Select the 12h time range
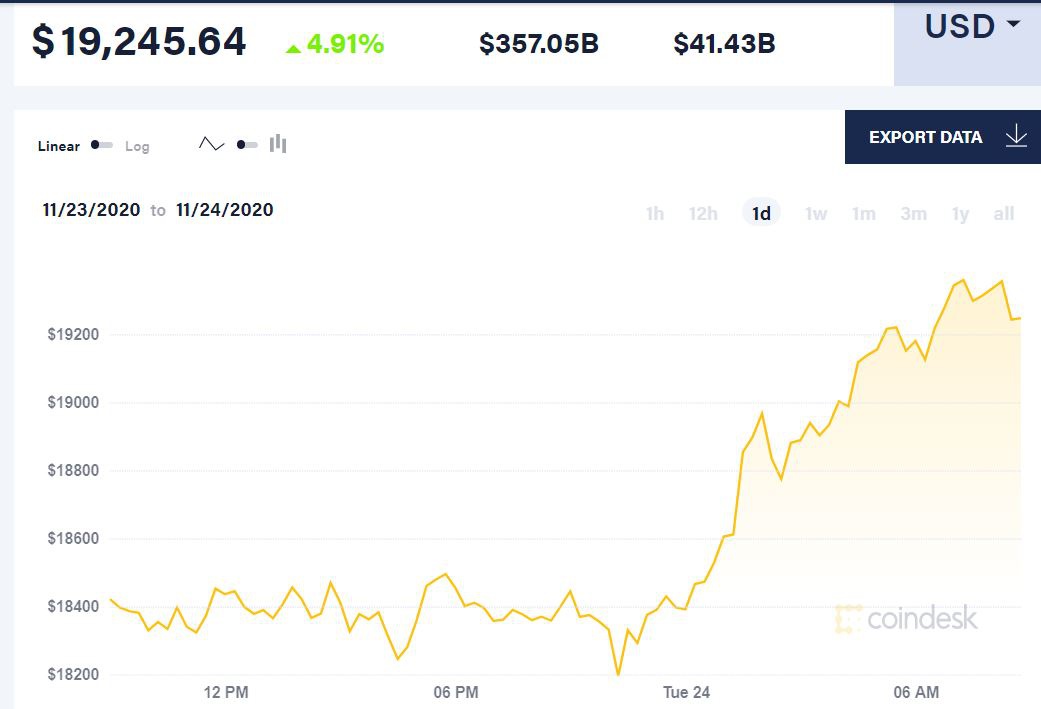Viewport: 1041px width, 709px height. (703, 213)
